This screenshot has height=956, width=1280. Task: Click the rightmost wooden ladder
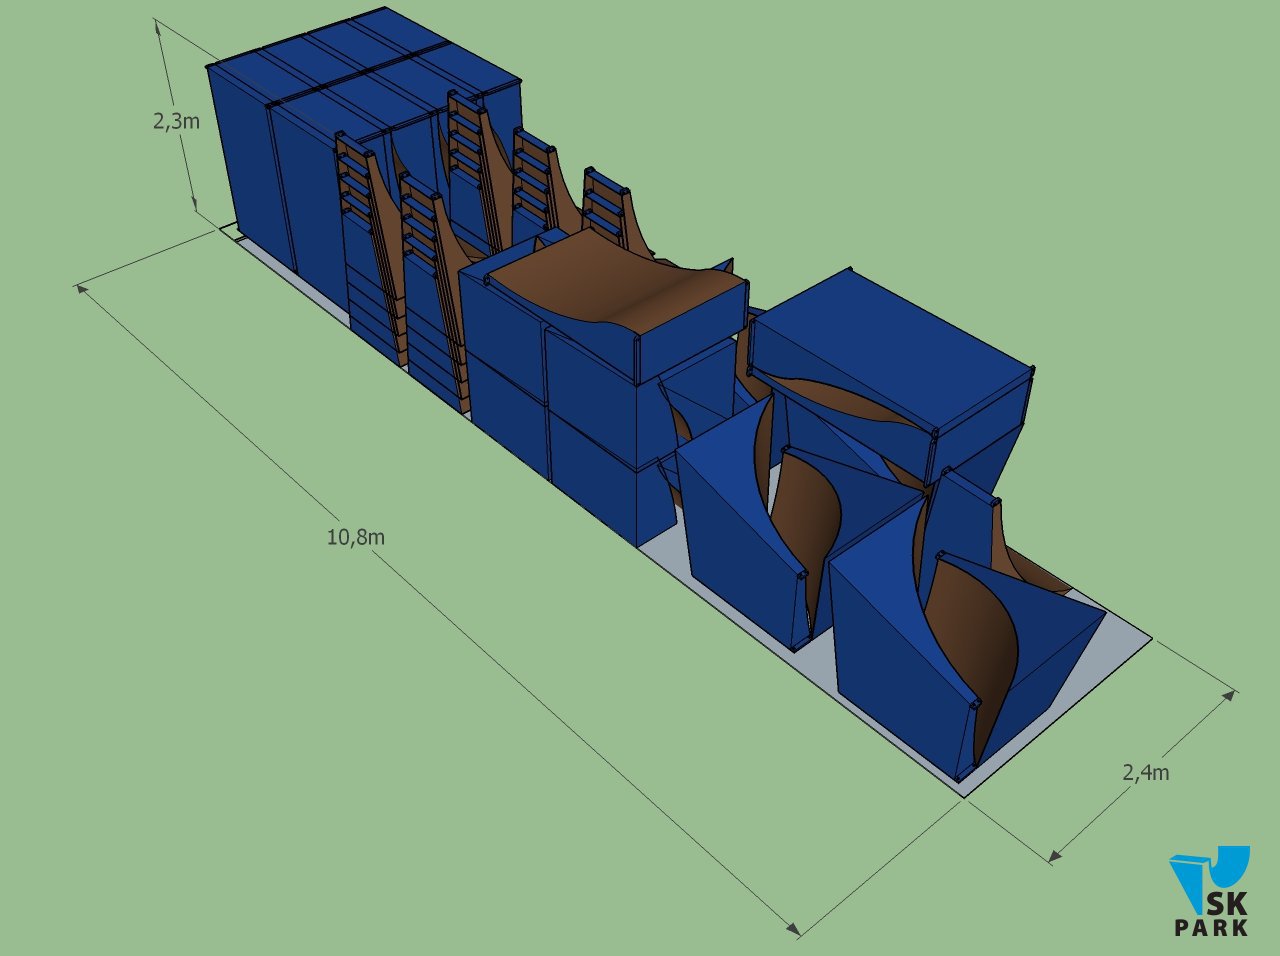click(x=606, y=207)
